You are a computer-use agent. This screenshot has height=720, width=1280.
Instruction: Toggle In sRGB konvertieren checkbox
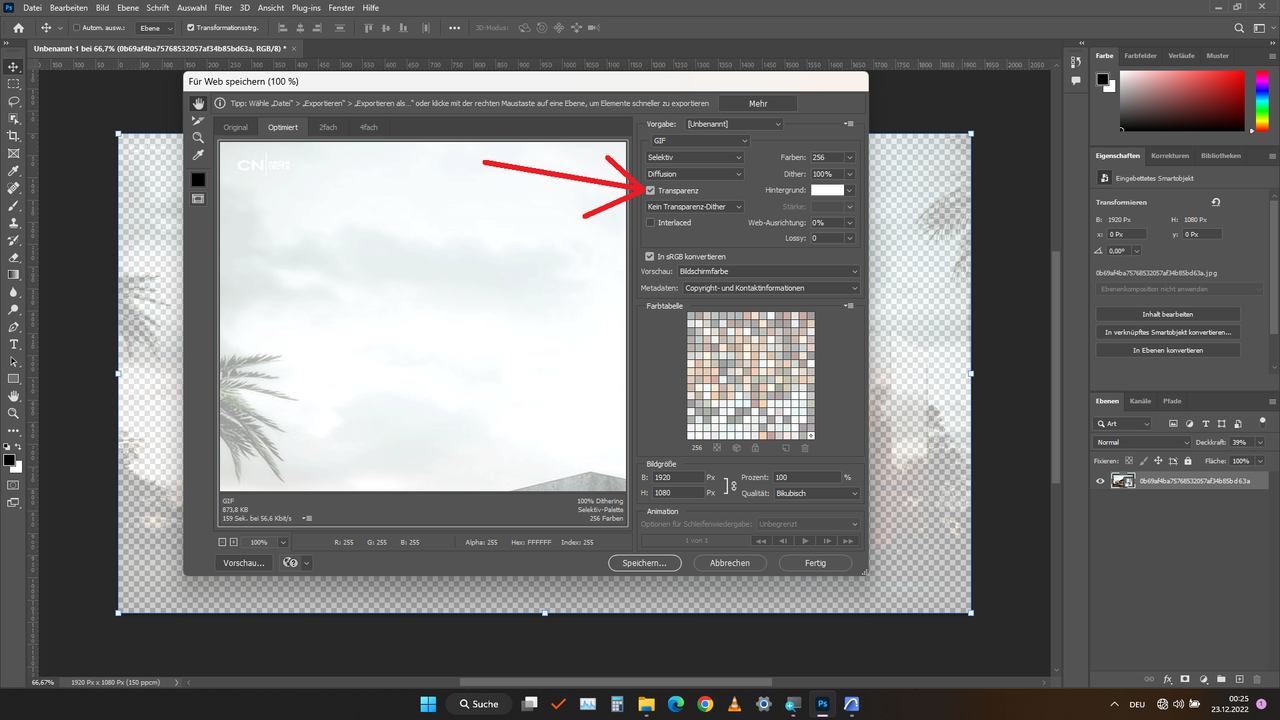point(650,257)
